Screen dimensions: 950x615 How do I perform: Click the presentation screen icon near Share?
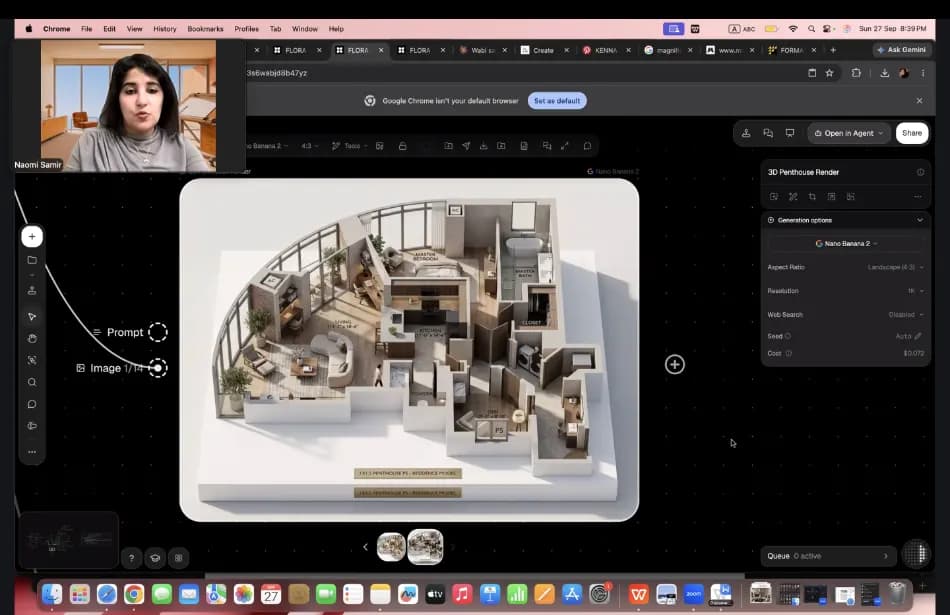click(789, 133)
